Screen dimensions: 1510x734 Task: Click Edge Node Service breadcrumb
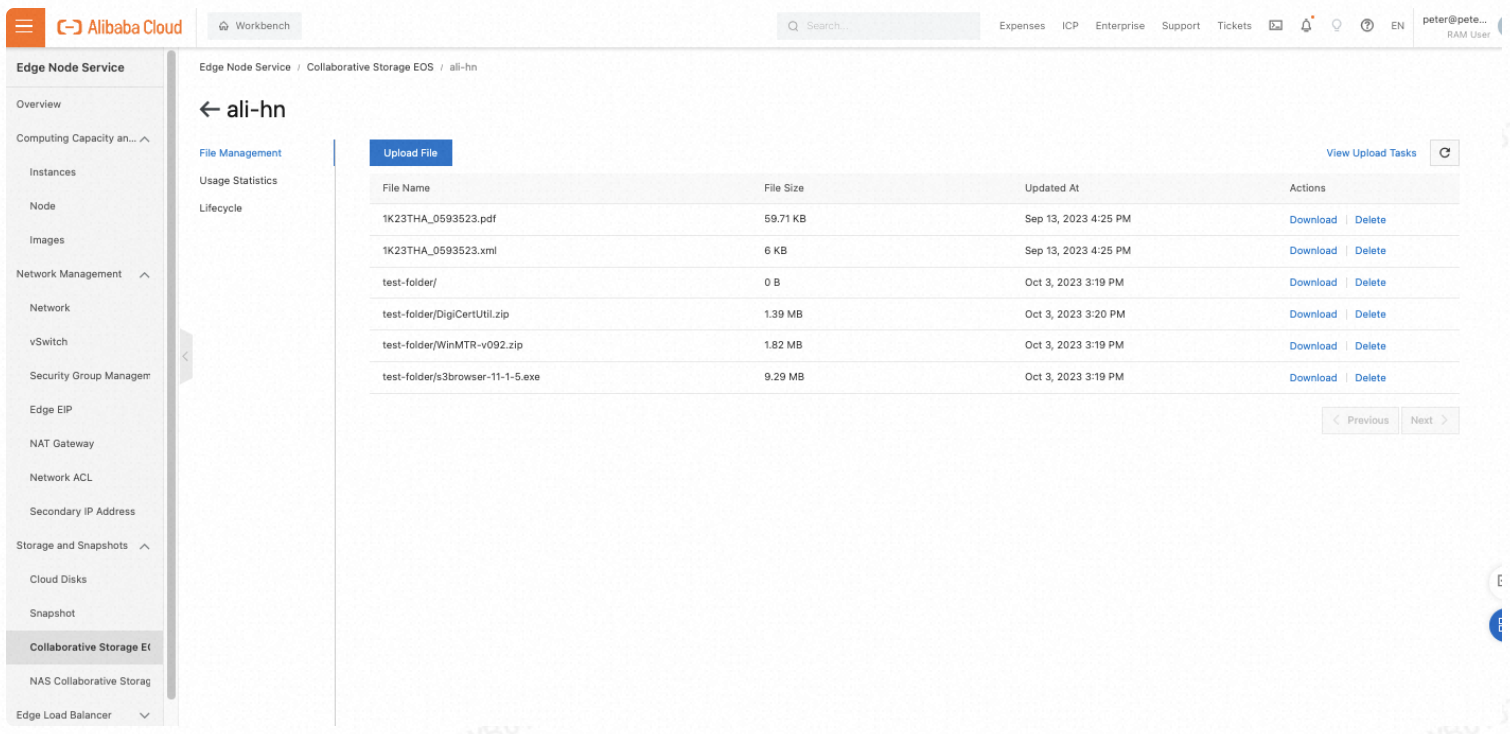(x=245, y=67)
